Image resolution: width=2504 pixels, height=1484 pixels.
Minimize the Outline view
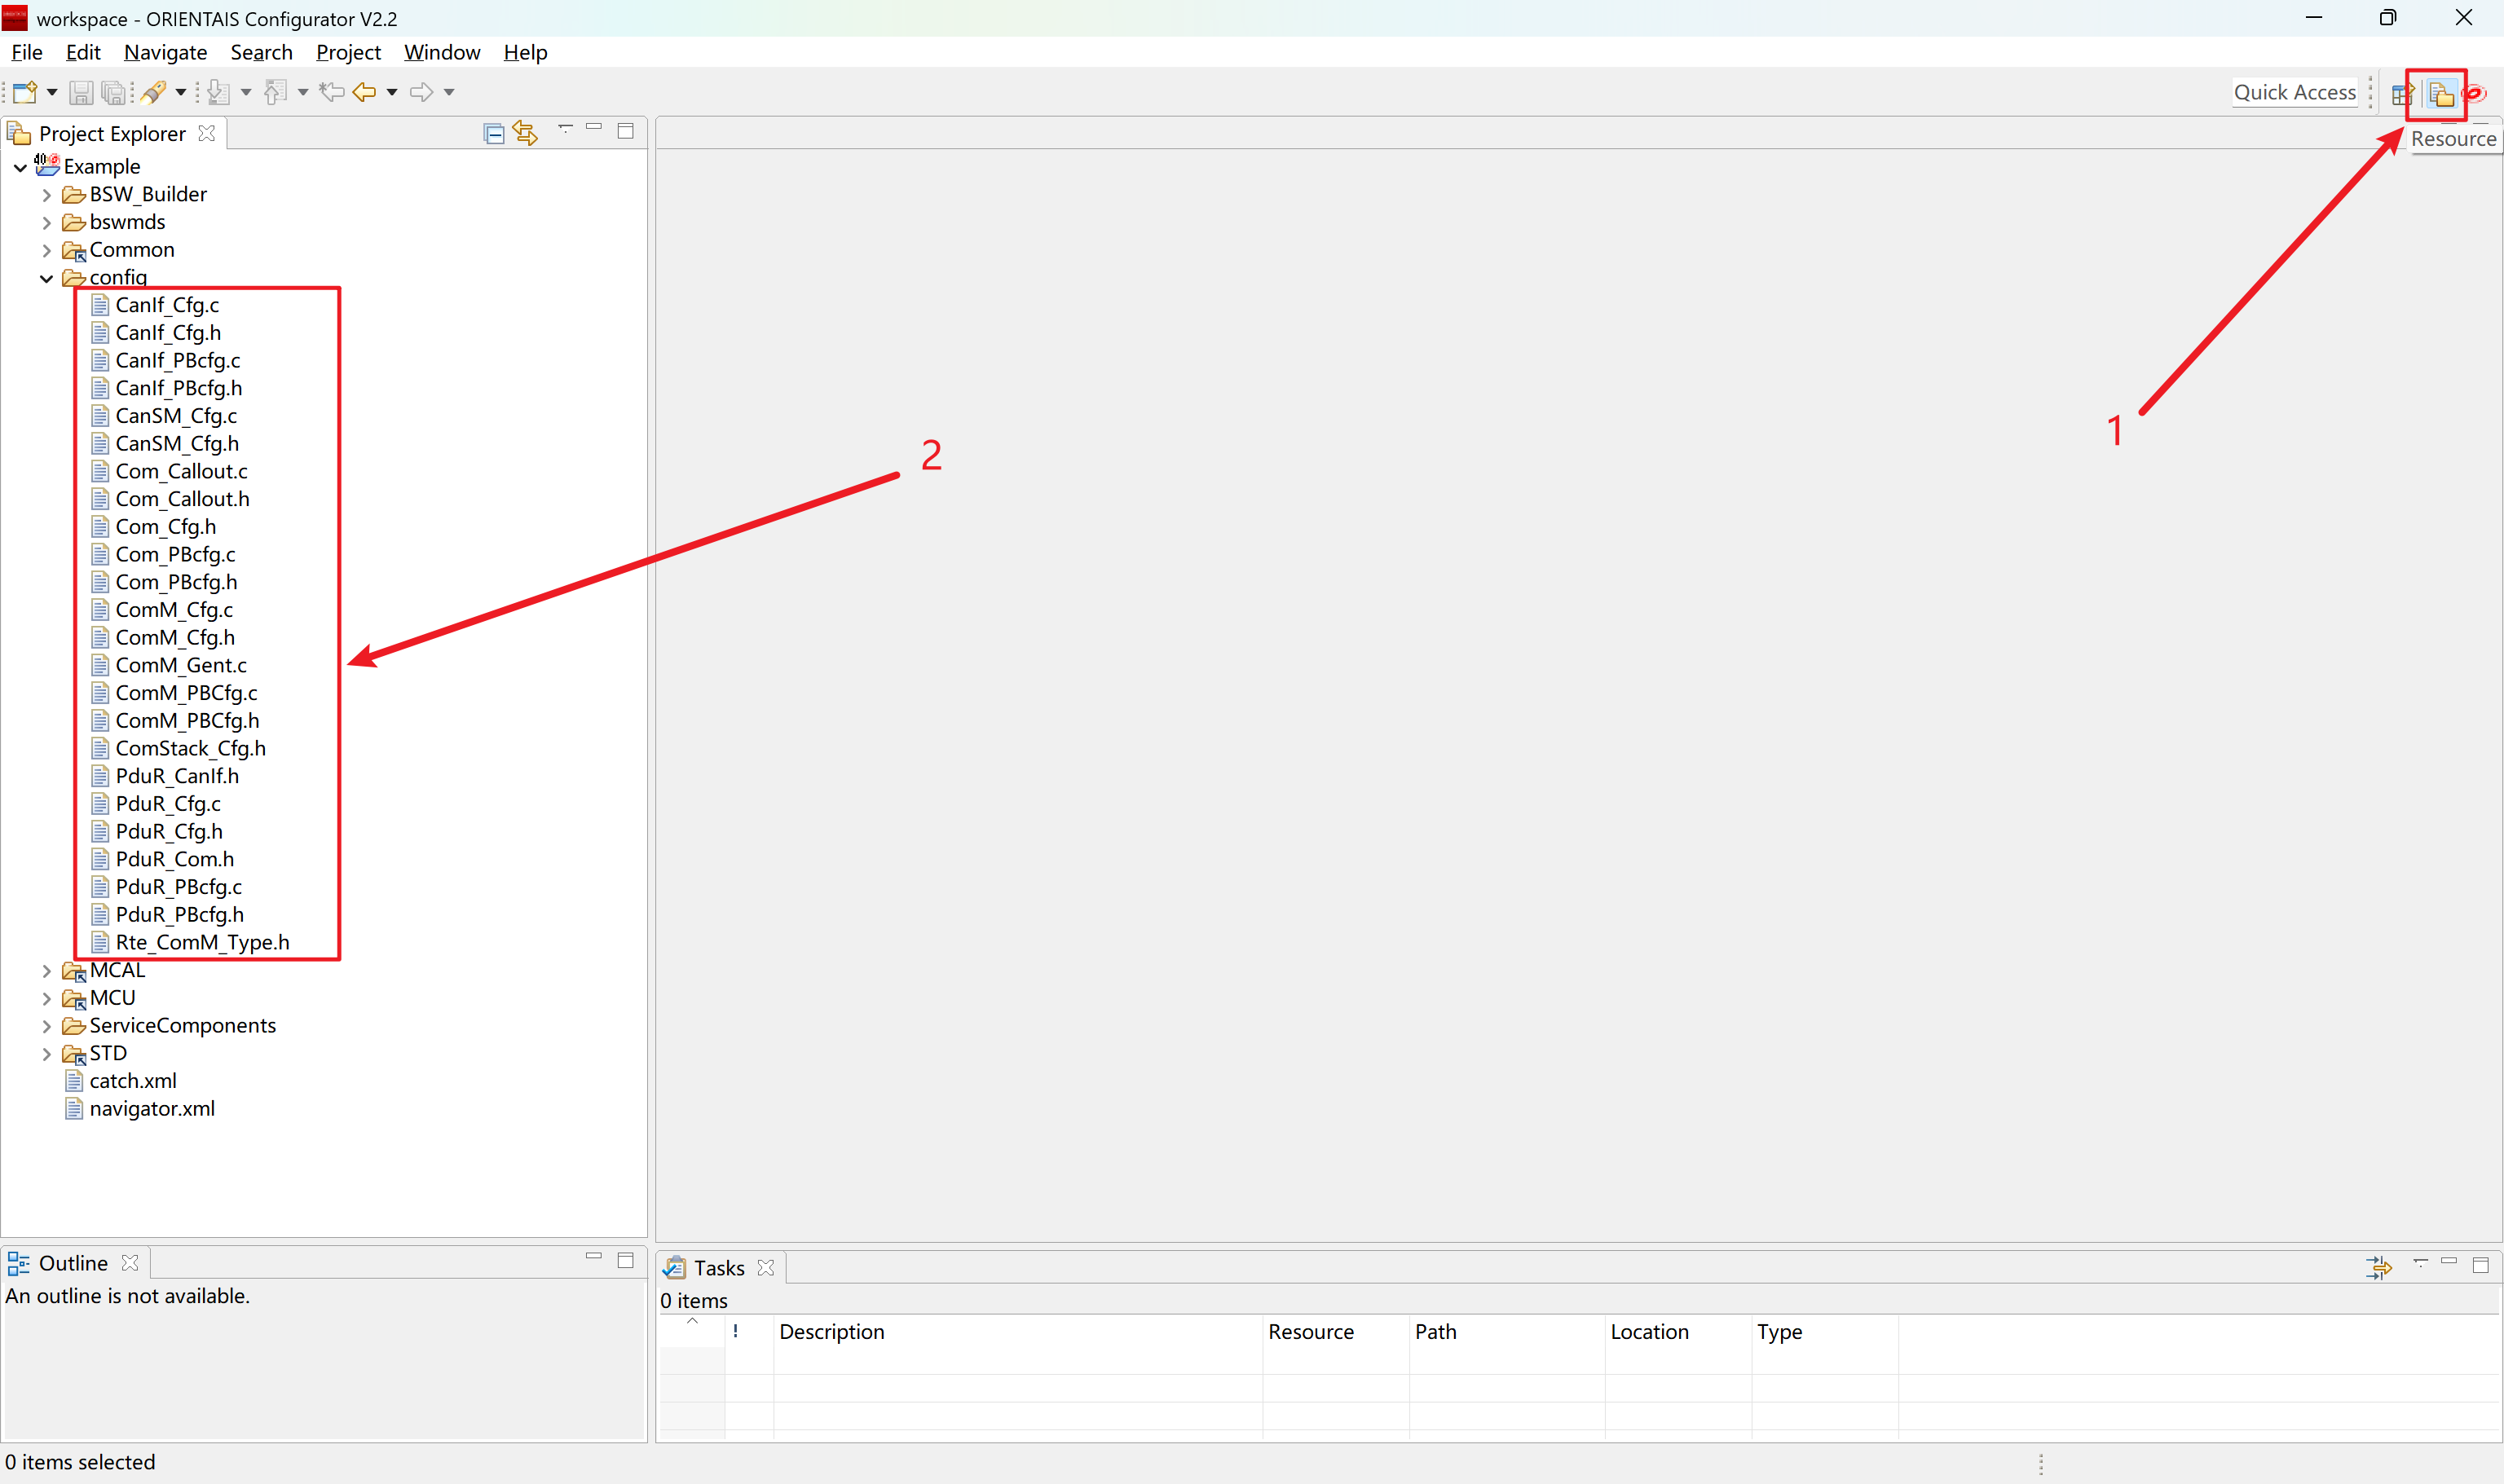click(x=594, y=1256)
